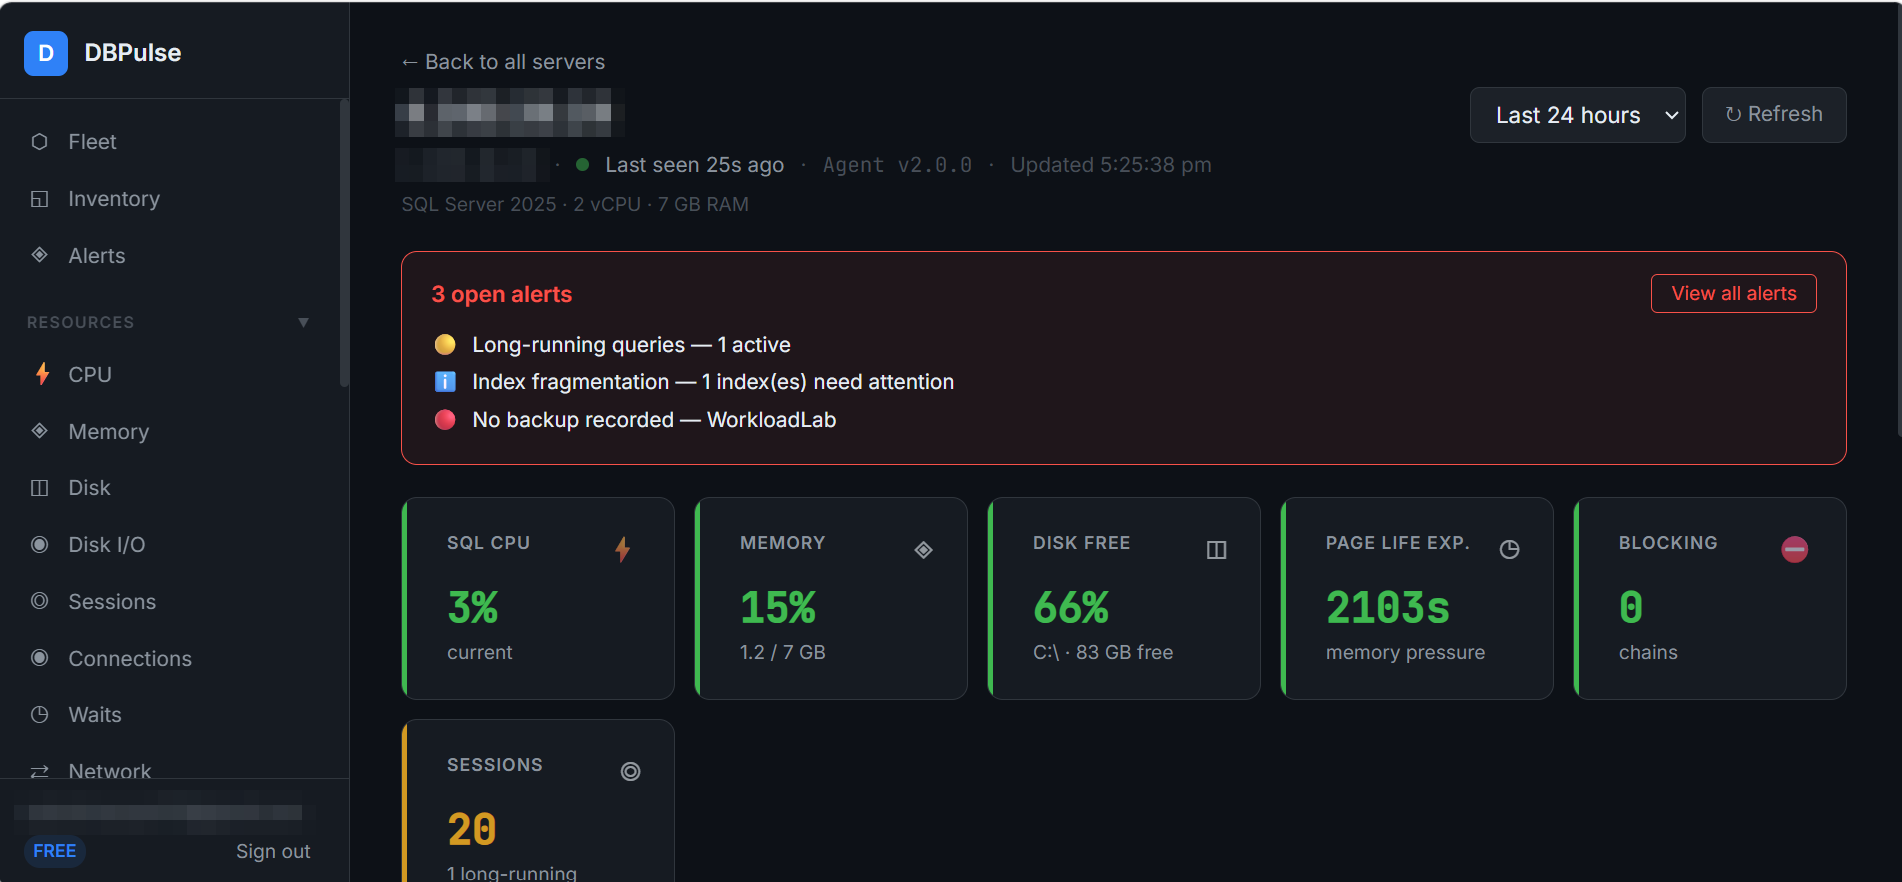Open Connections resource page

pyautogui.click(x=130, y=659)
